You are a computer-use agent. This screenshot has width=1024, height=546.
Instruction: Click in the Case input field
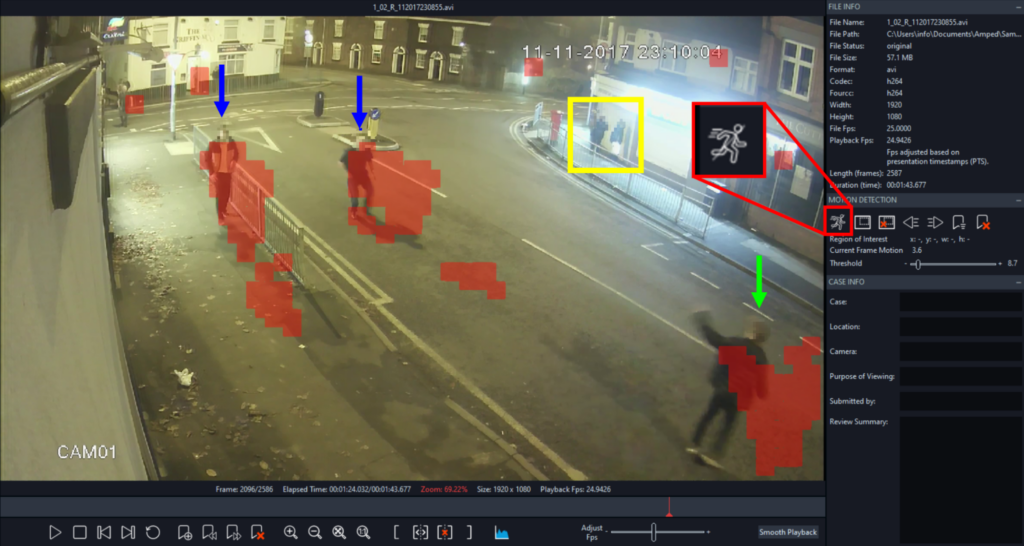[x=961, y=302]
